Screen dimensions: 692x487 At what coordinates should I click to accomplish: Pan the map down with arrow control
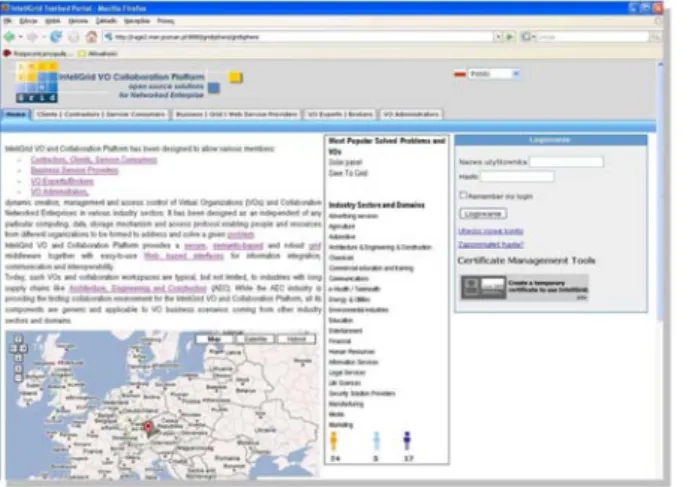pos(18,358)
